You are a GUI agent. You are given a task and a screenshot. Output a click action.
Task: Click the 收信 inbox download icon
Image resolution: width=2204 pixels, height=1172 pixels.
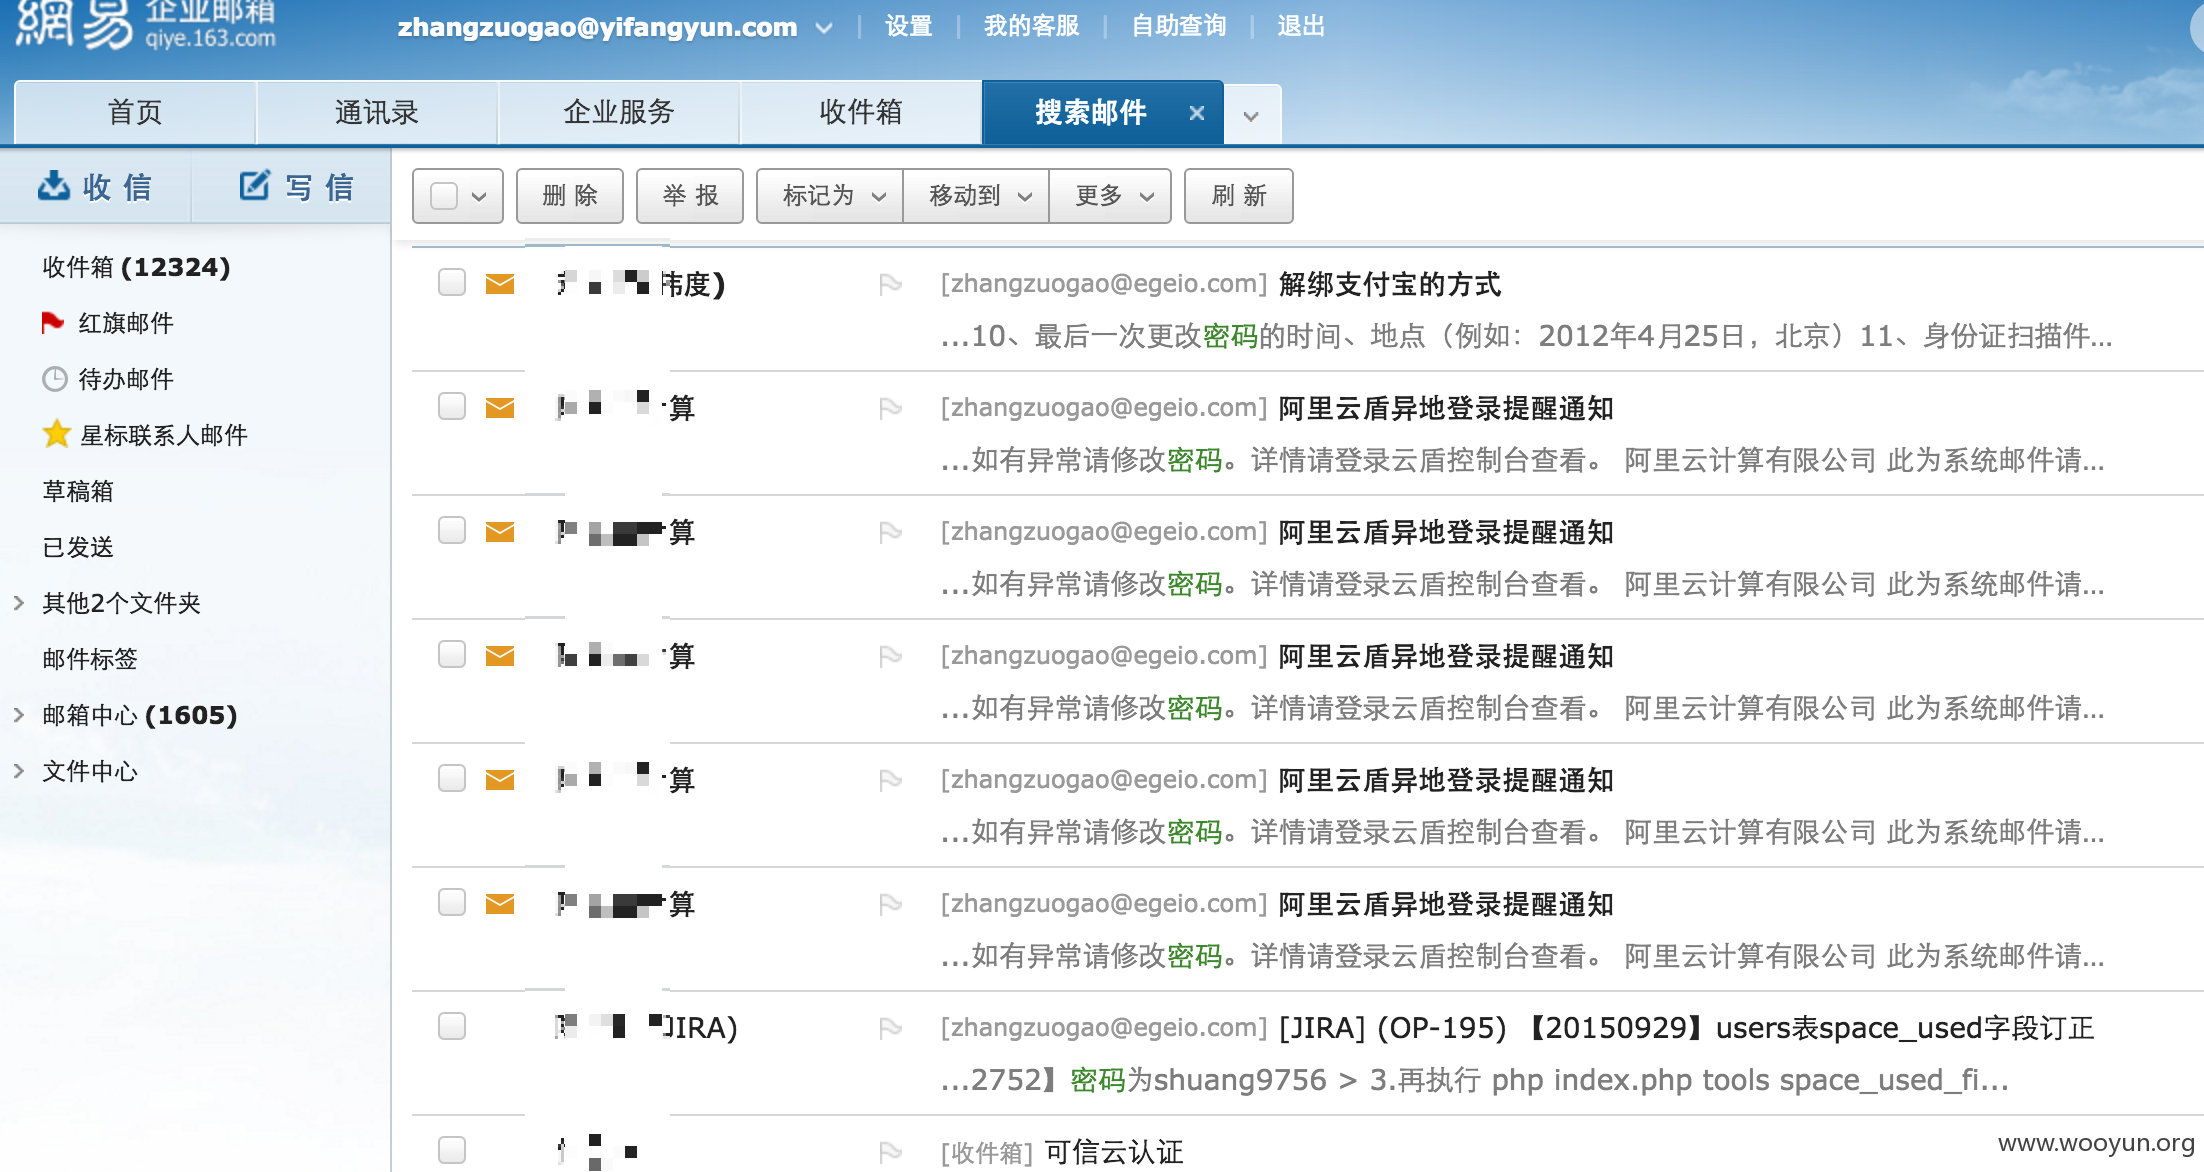click(54, 186)
